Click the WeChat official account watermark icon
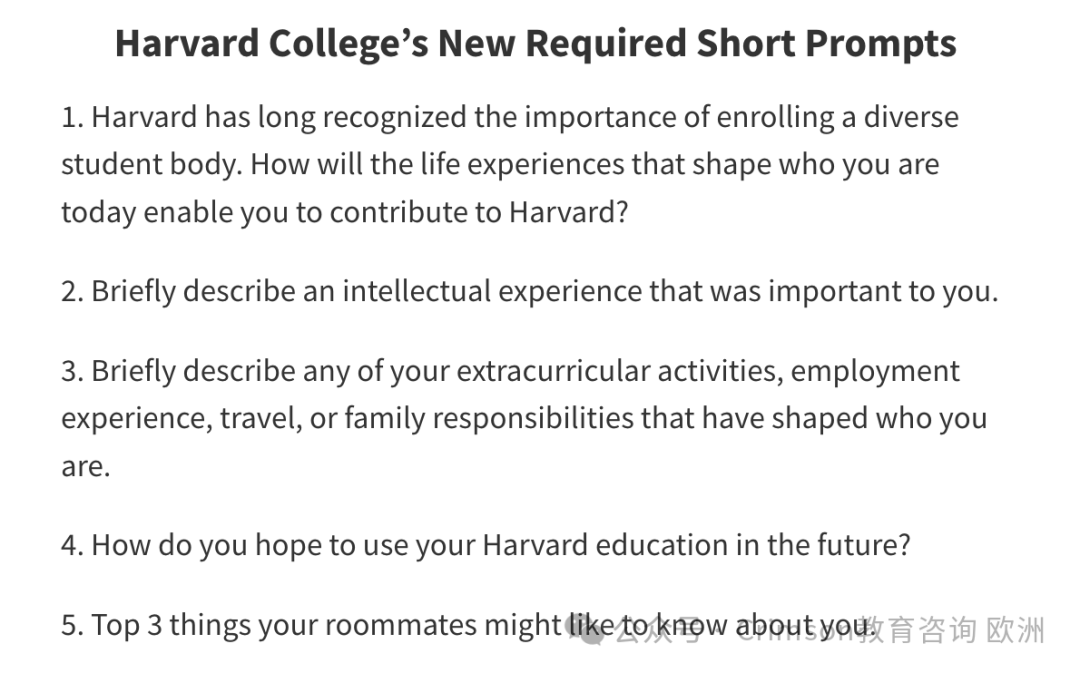 585,629
